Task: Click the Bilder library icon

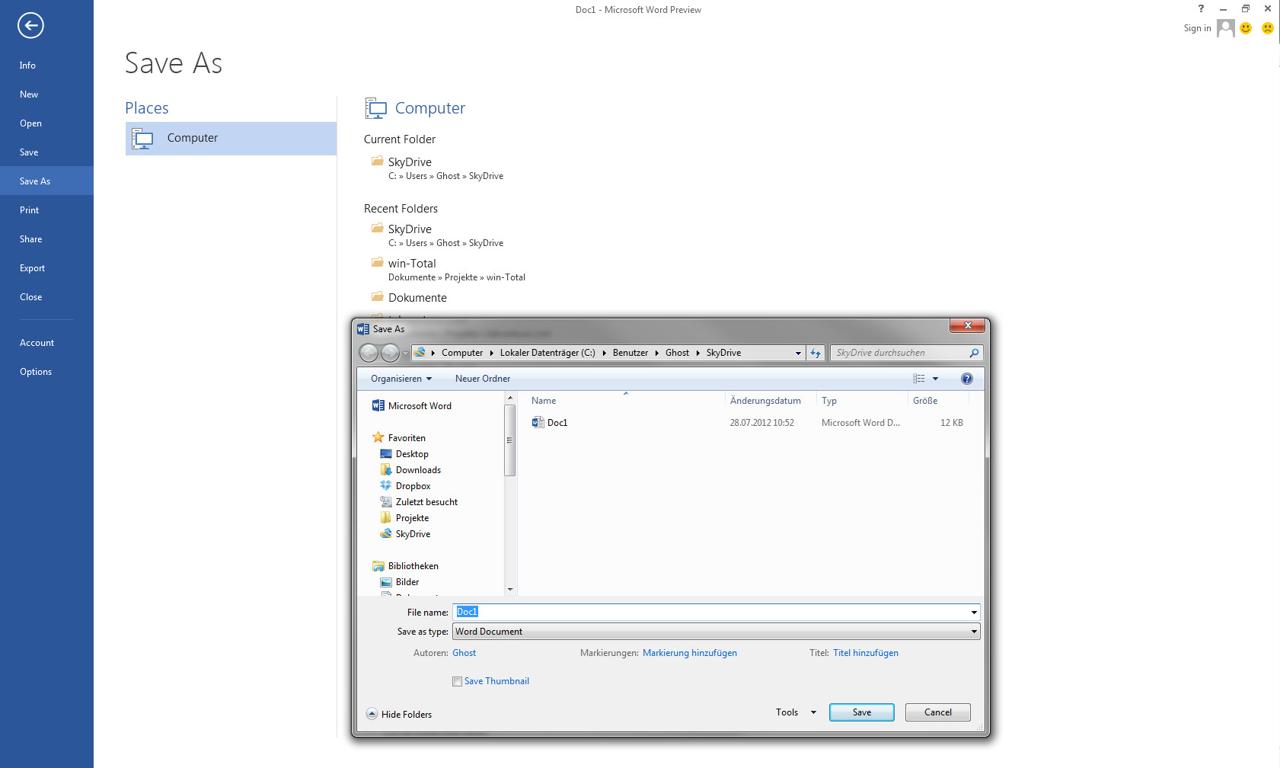Action: pyautogui.click(x=386, y=582)
